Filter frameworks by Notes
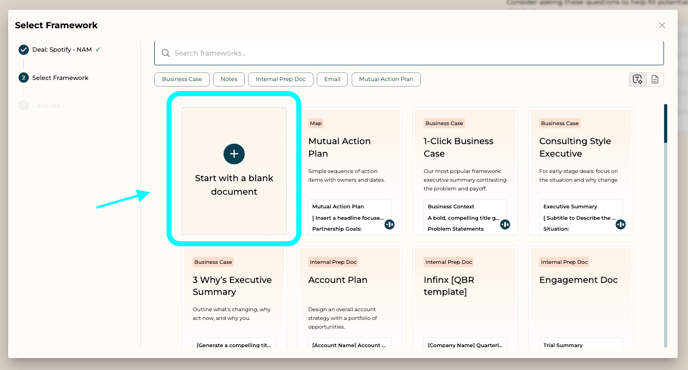 [x=229, y=79]
